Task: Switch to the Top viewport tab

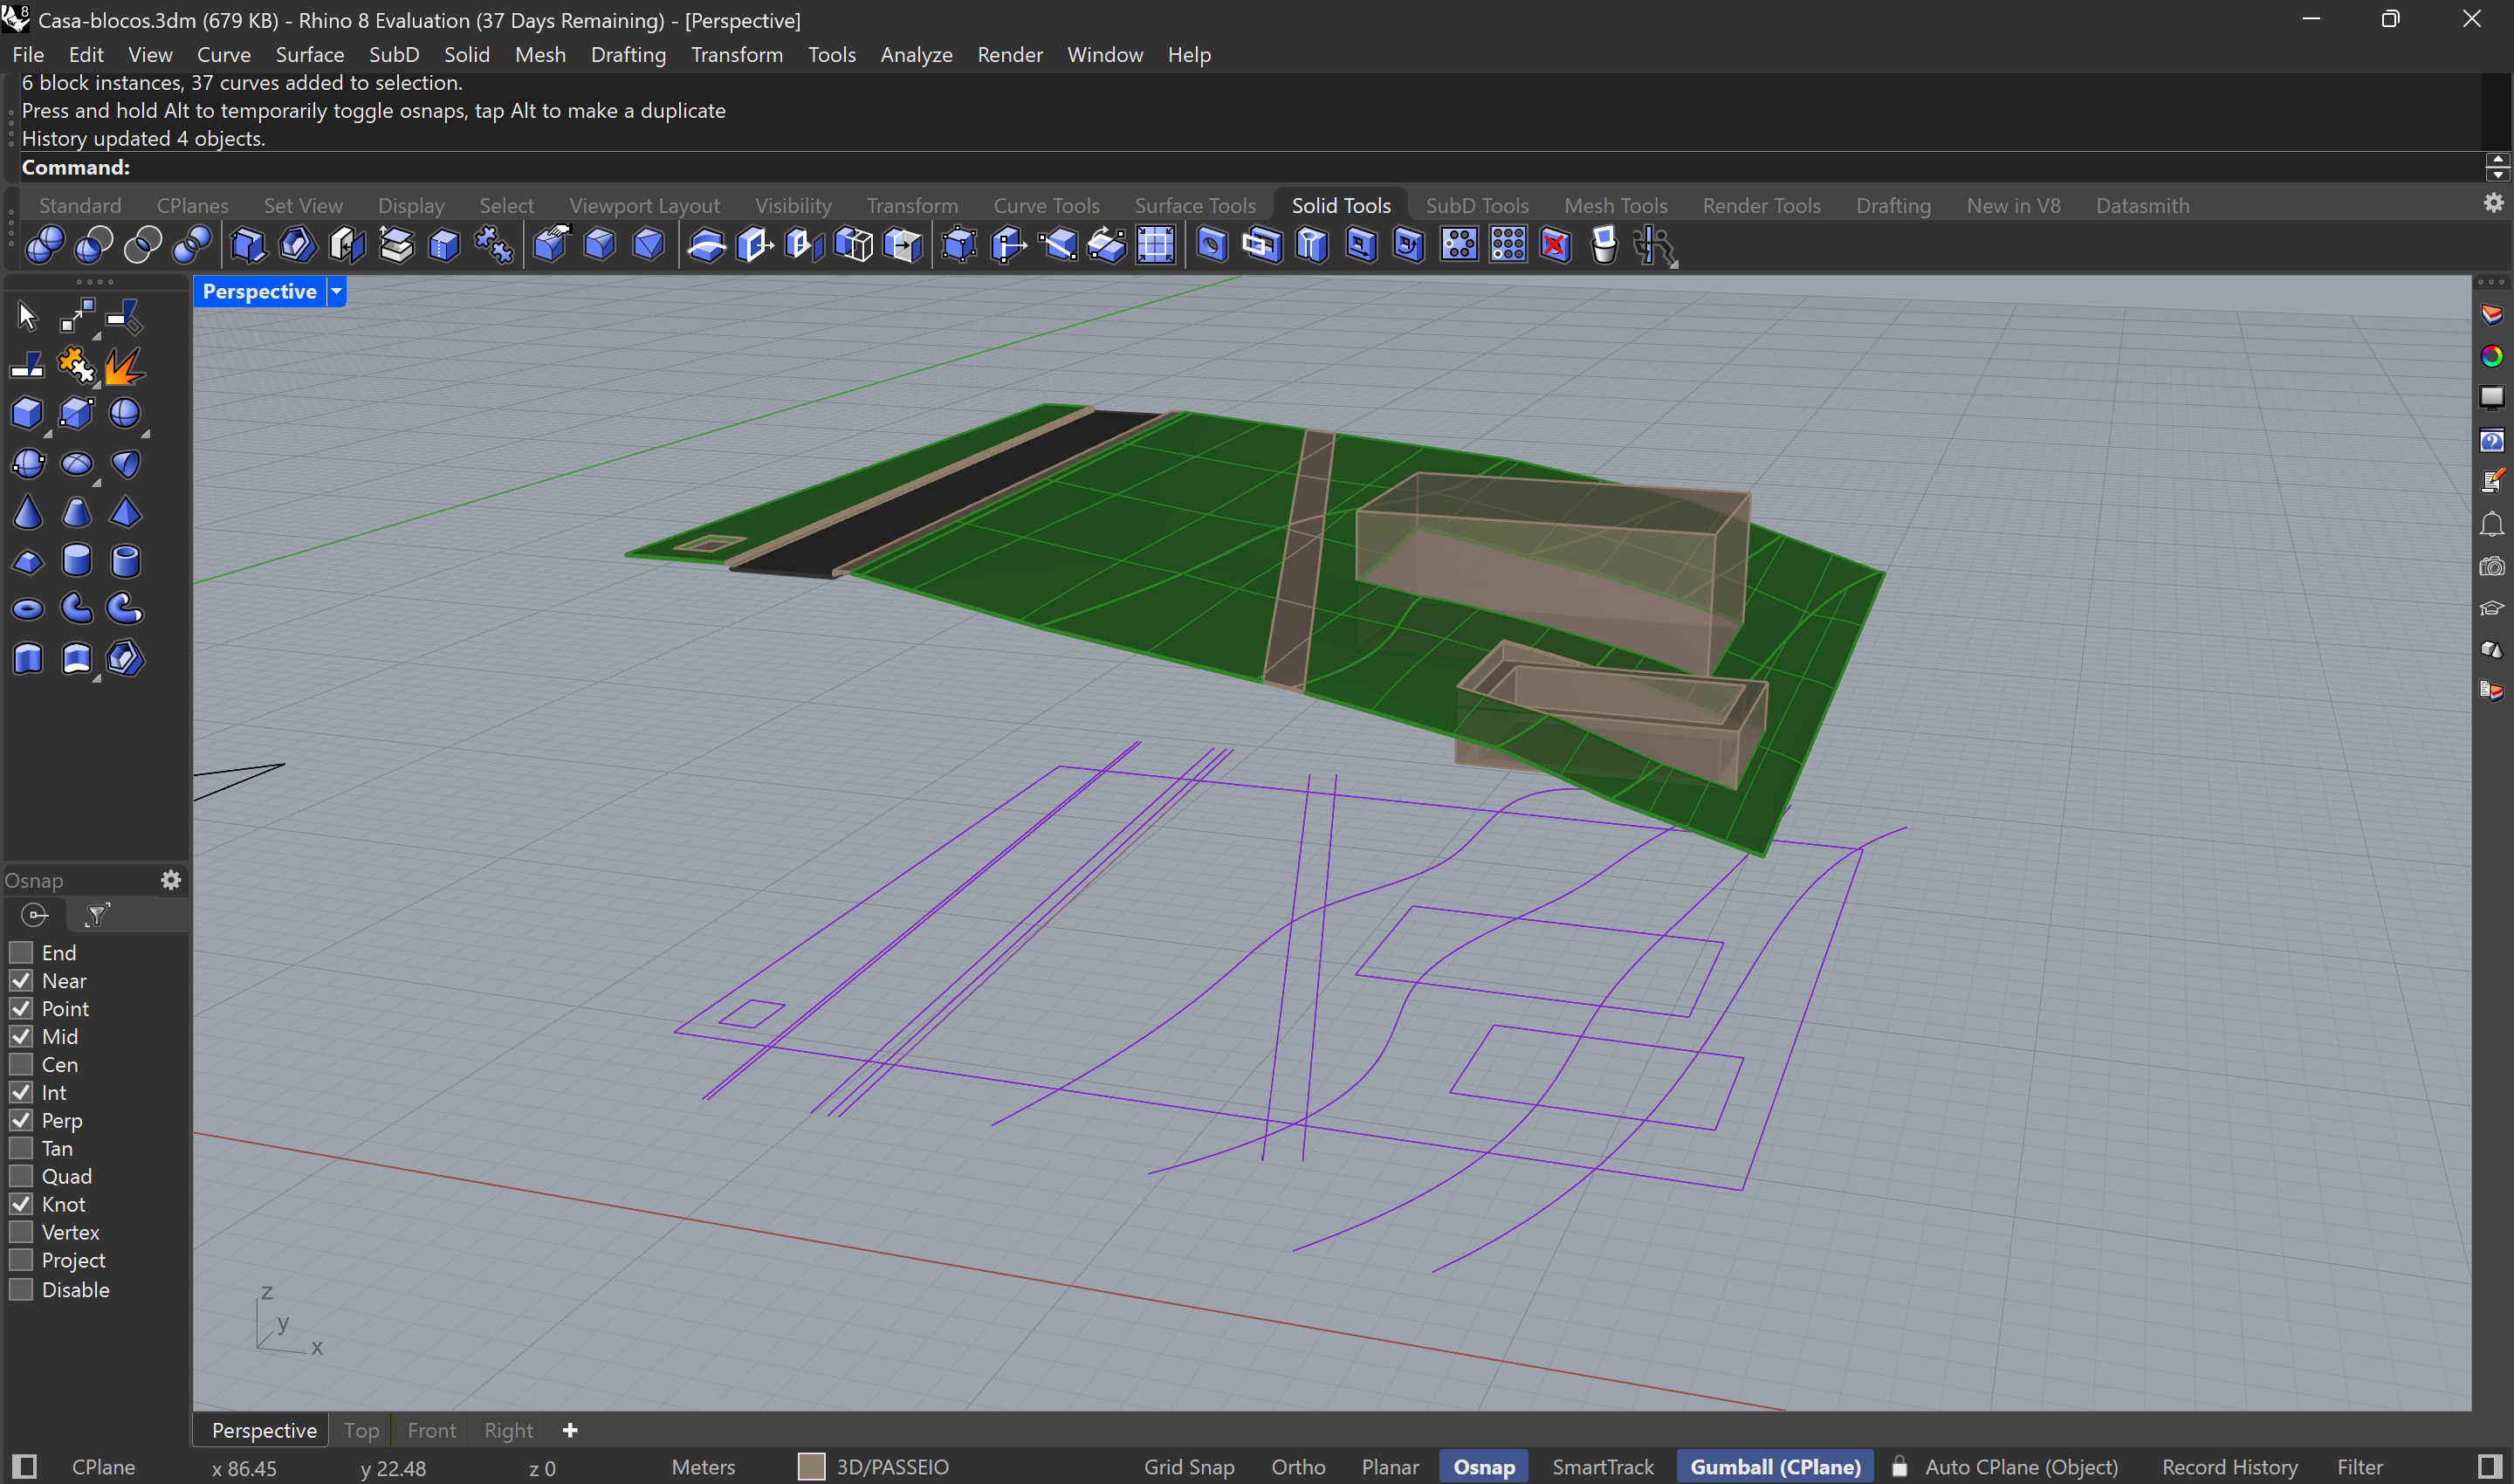Action: pos(361,1430)
